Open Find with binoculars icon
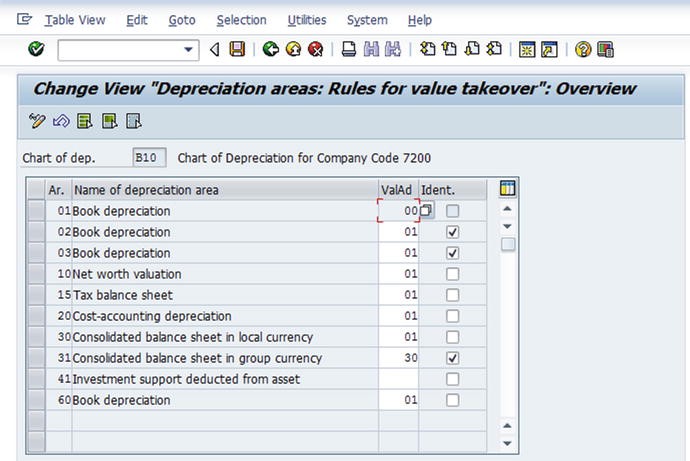The height and width of the screenshot is (461, 690). click(371, 49)
